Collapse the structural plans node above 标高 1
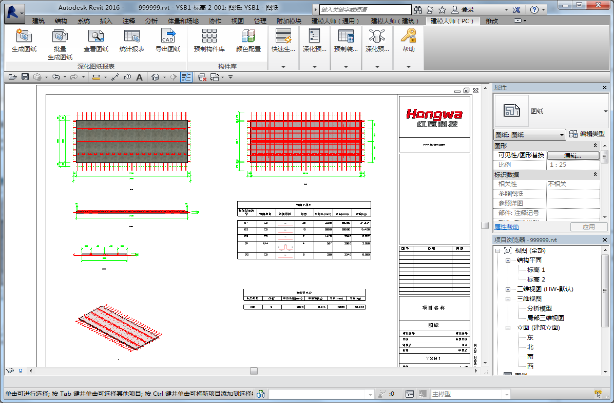The image size is (614, 403). [x=508, y=260]
